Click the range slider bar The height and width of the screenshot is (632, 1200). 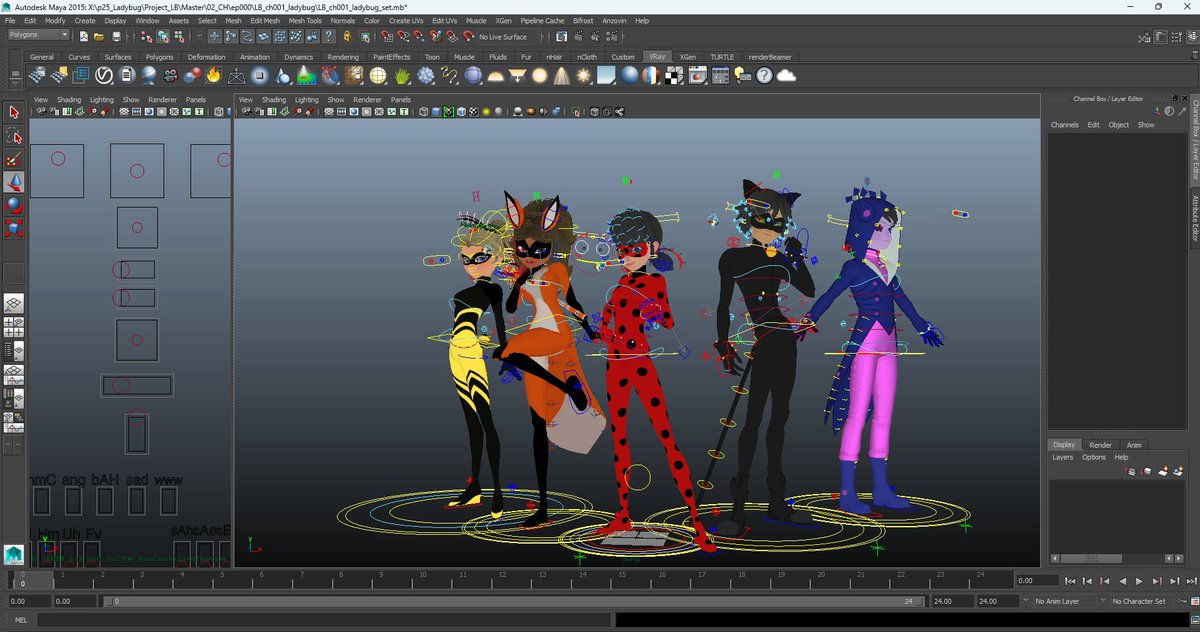coord(513,601)
